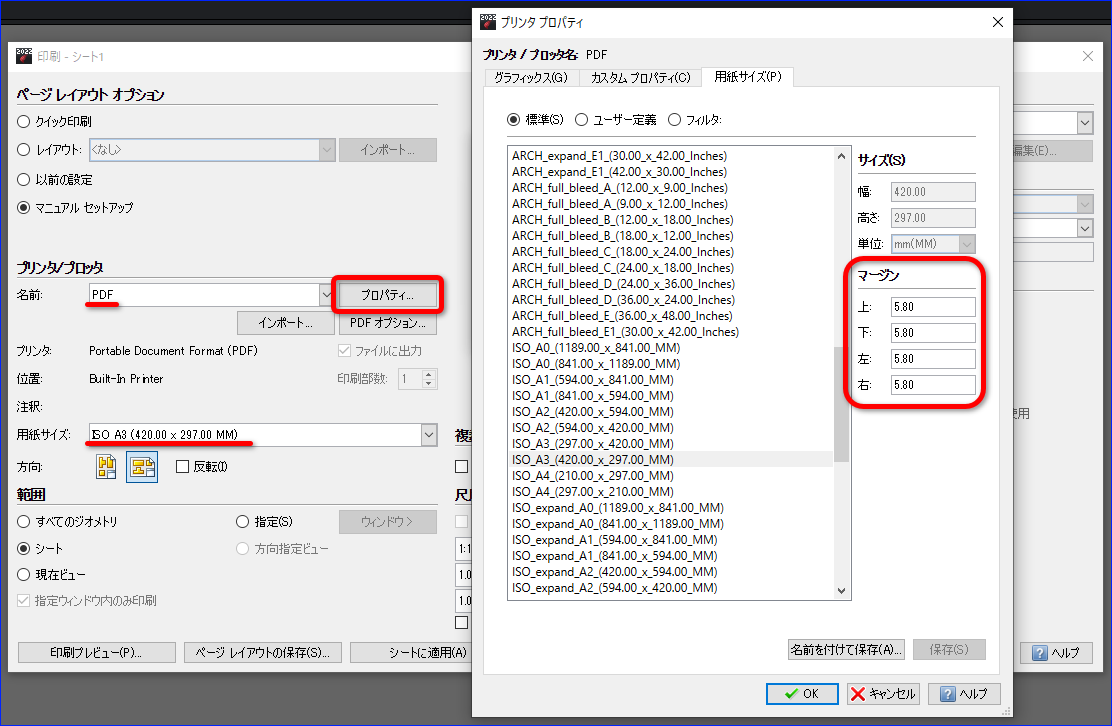The height and width of the screenshot is (726, 1112).
Task: Enable the 反転 checkbox
Action: coord(182,467)
